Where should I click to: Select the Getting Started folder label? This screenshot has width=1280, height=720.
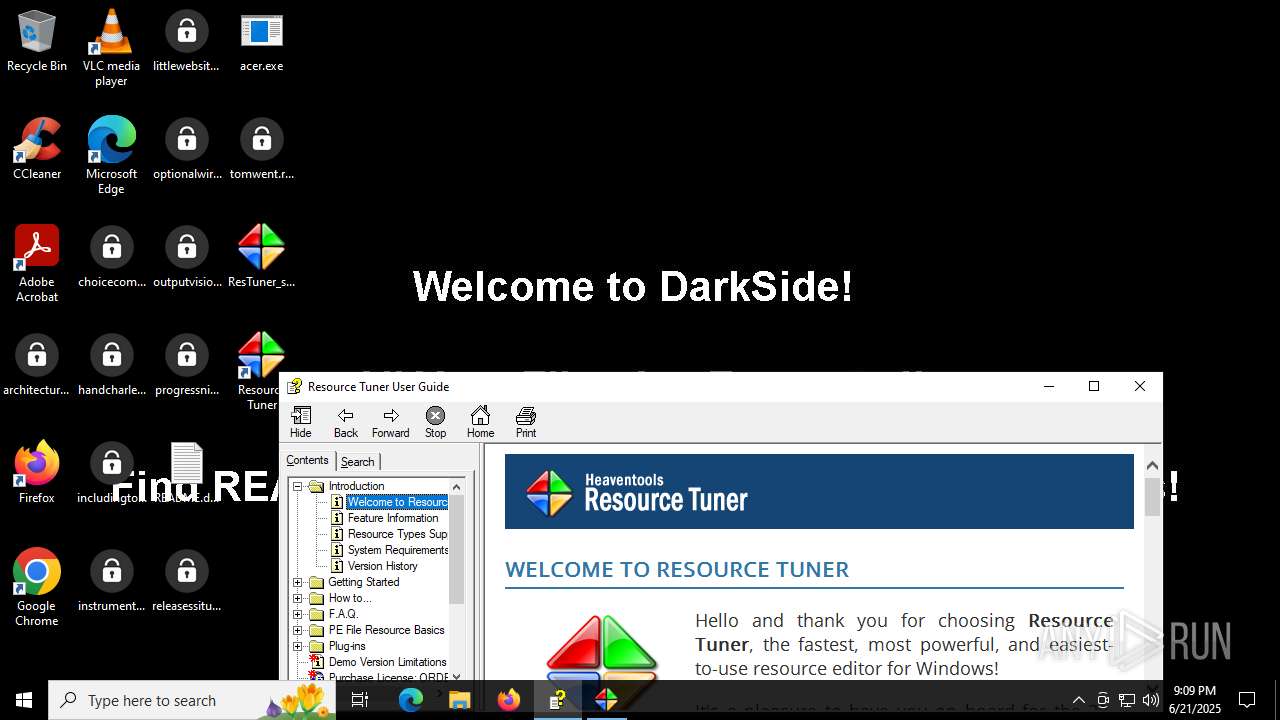[364, 582]
